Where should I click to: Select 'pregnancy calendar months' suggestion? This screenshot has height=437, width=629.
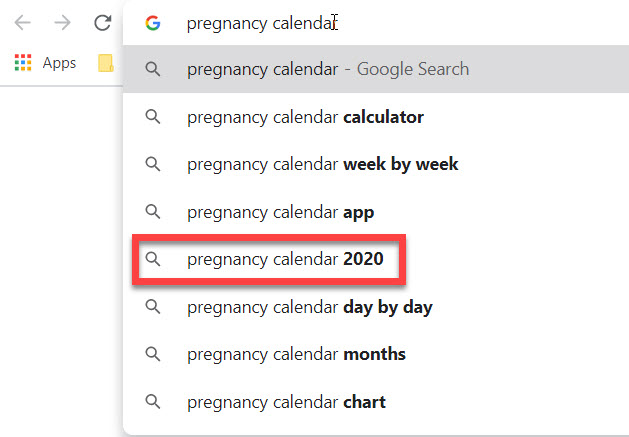click(x=296, y=354)
